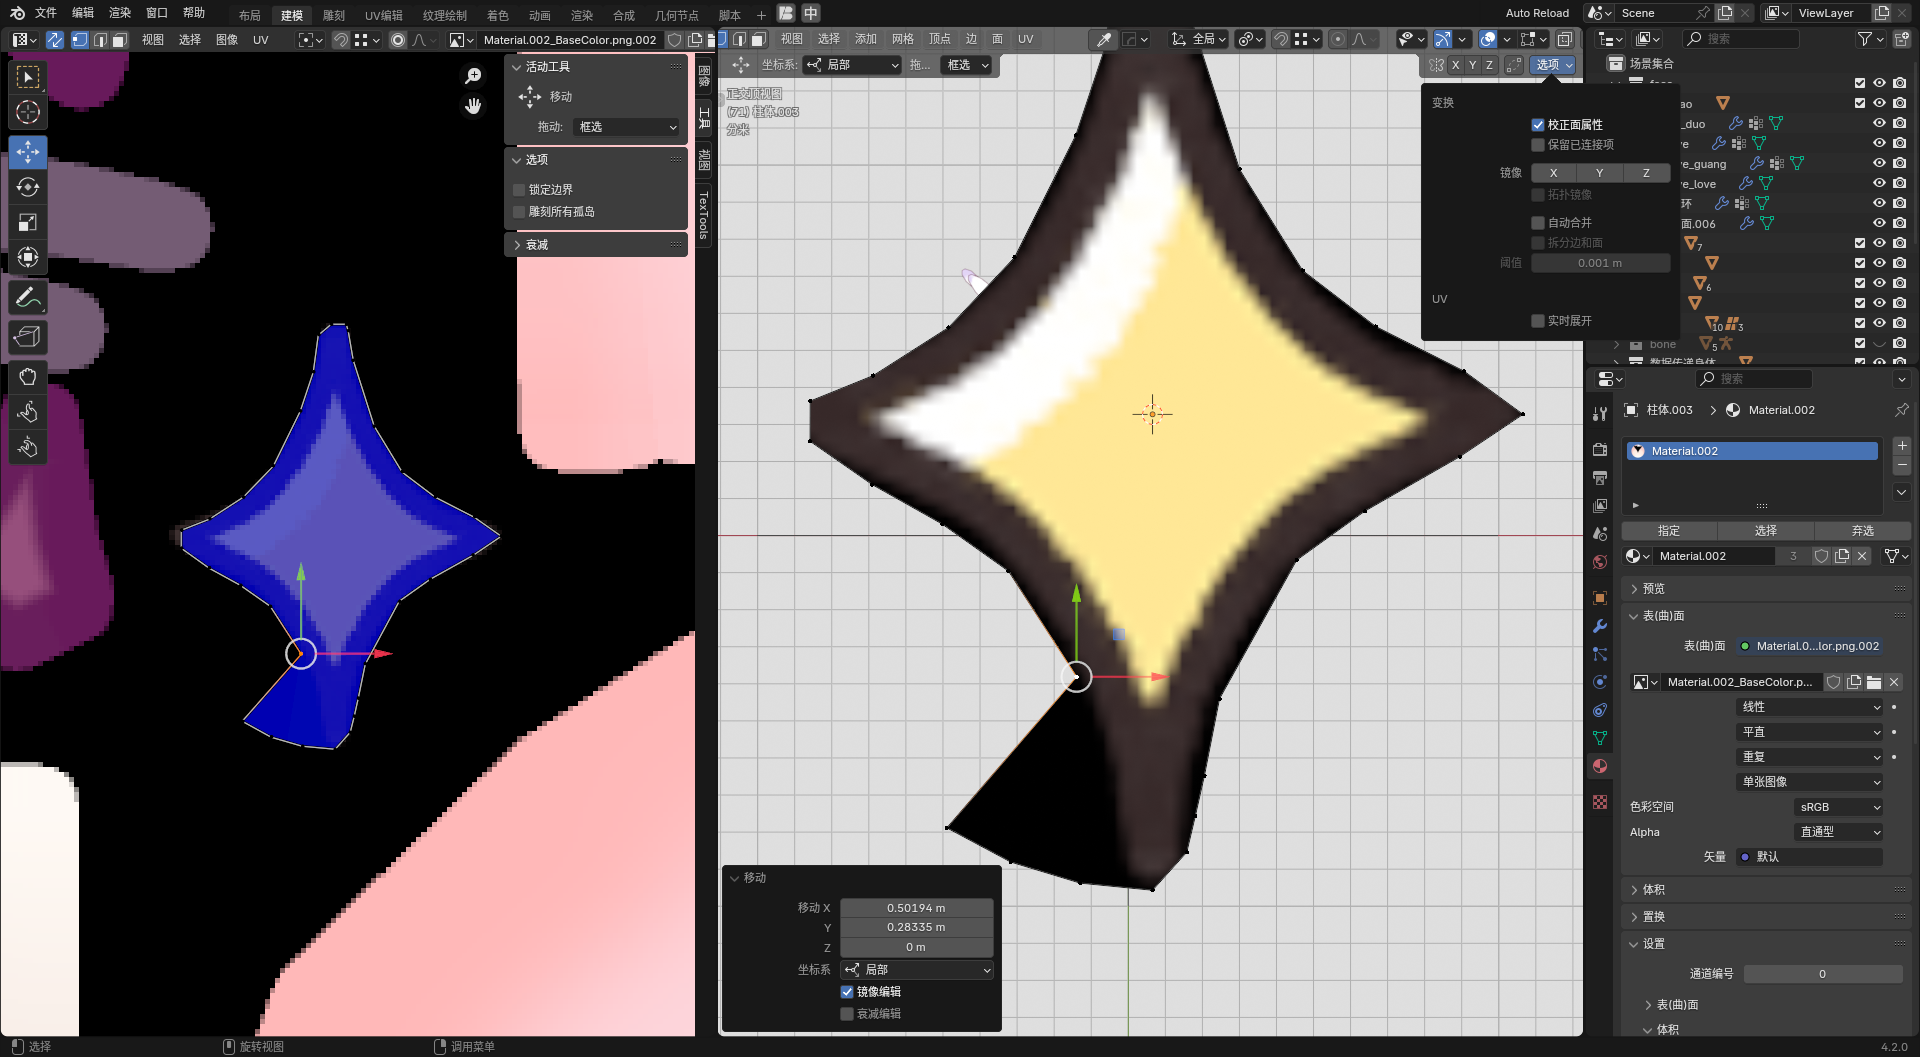Open the 色彩空间 sRGB dropdown
1920x1057 pixels.
(x=1839, y=807)
